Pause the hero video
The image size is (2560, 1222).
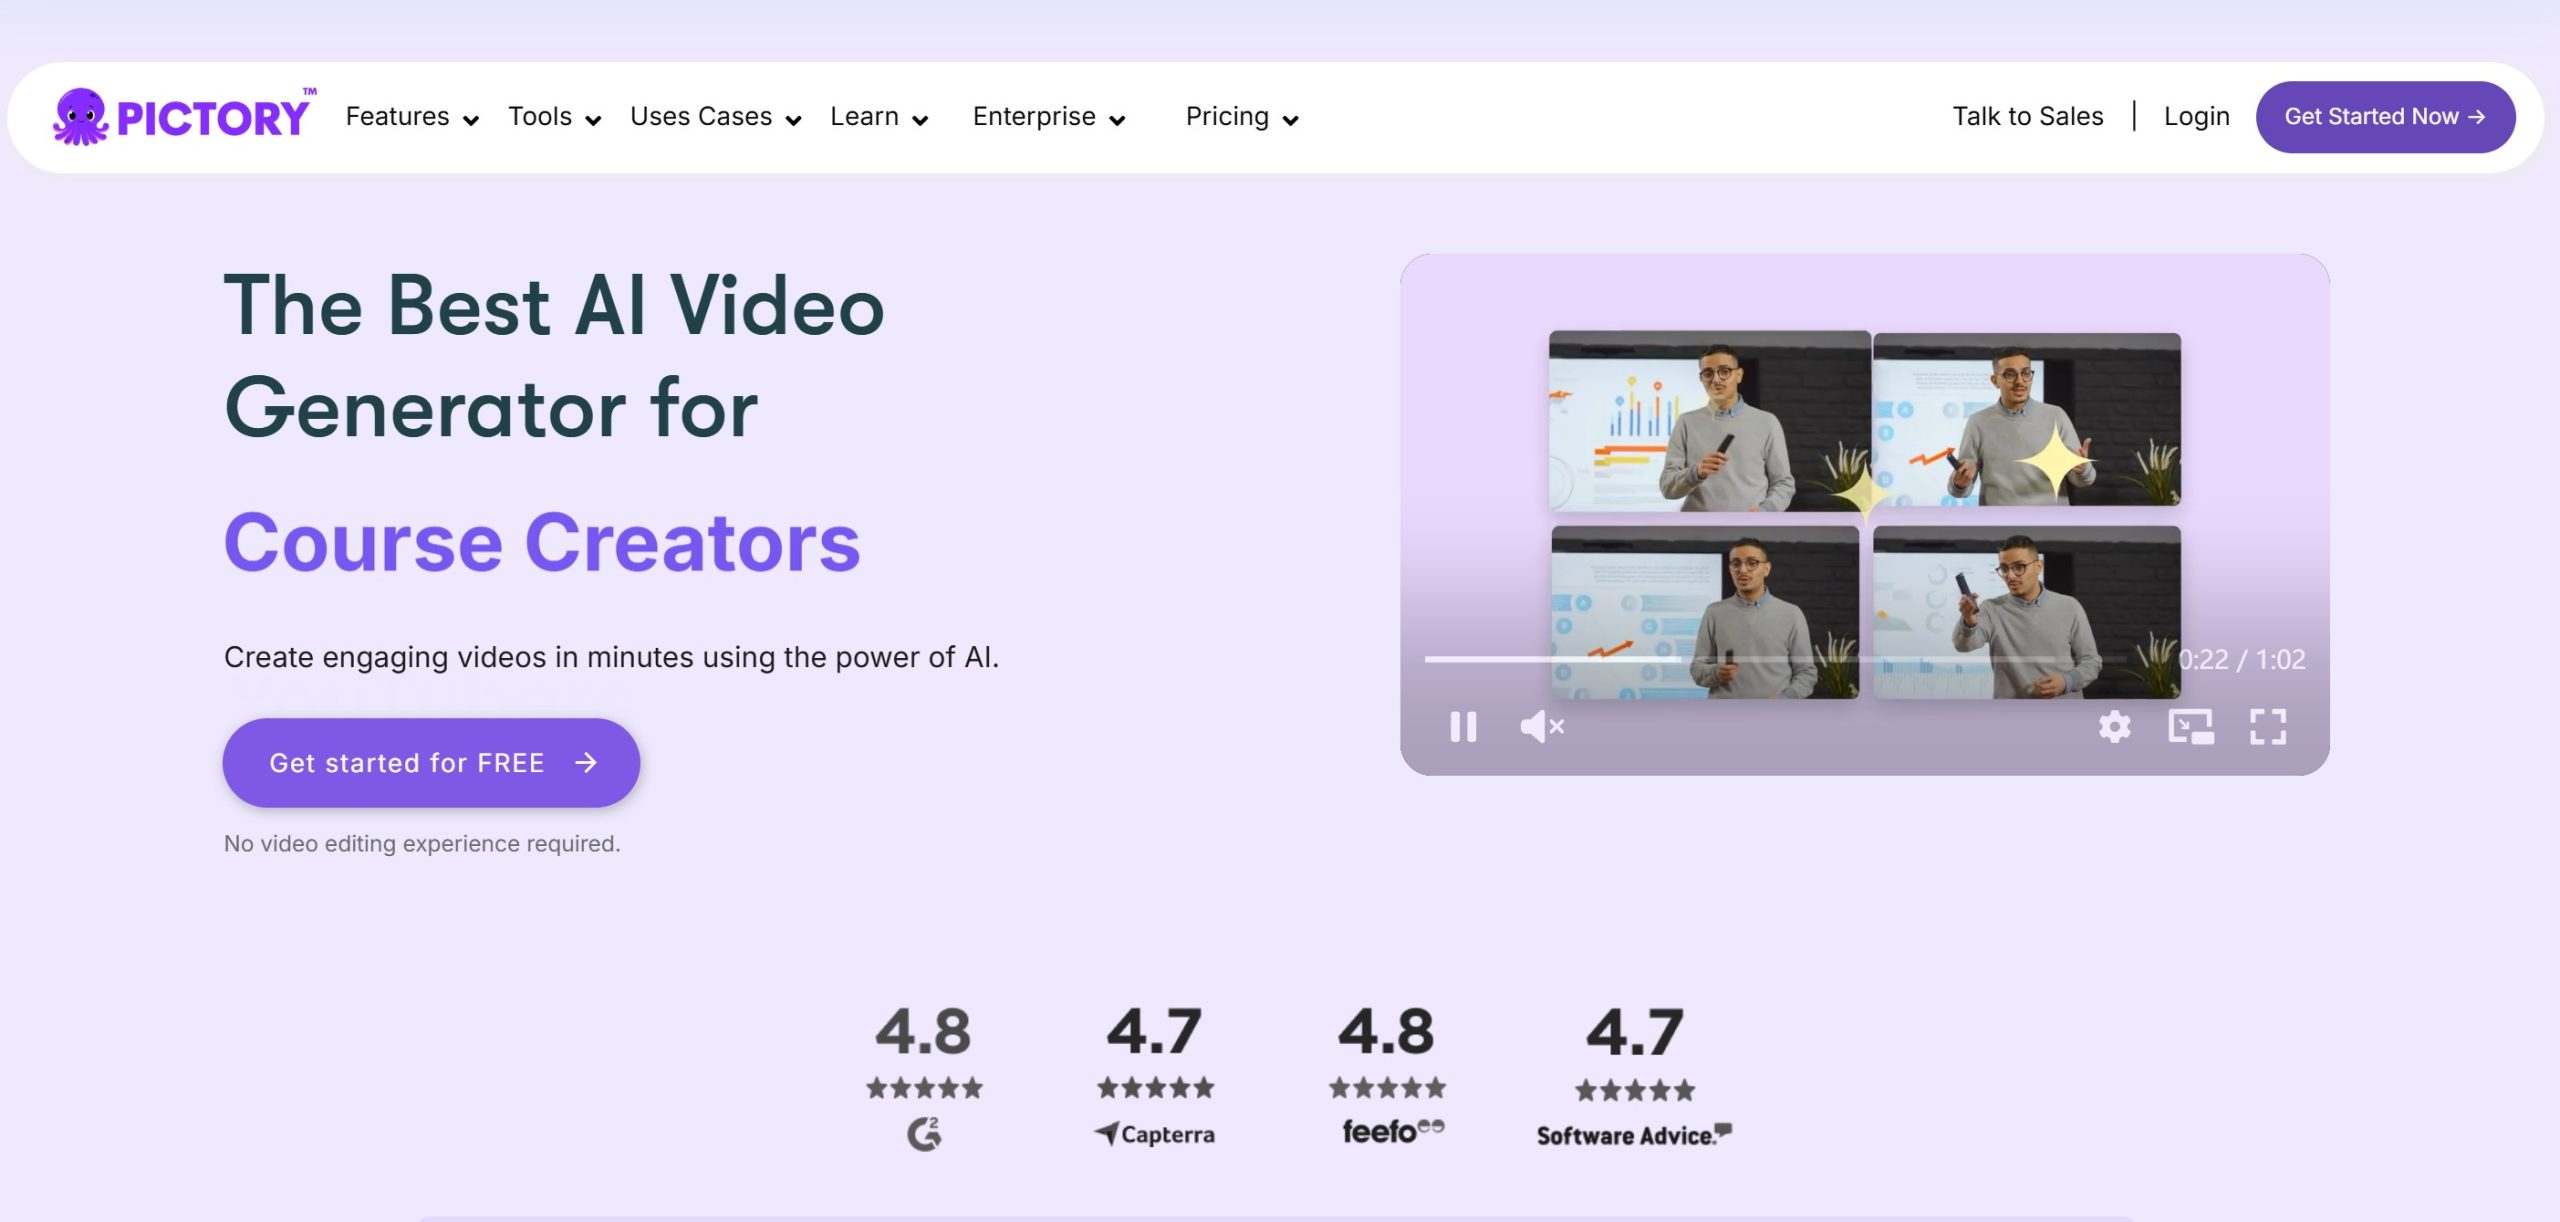click(1463, 727)
